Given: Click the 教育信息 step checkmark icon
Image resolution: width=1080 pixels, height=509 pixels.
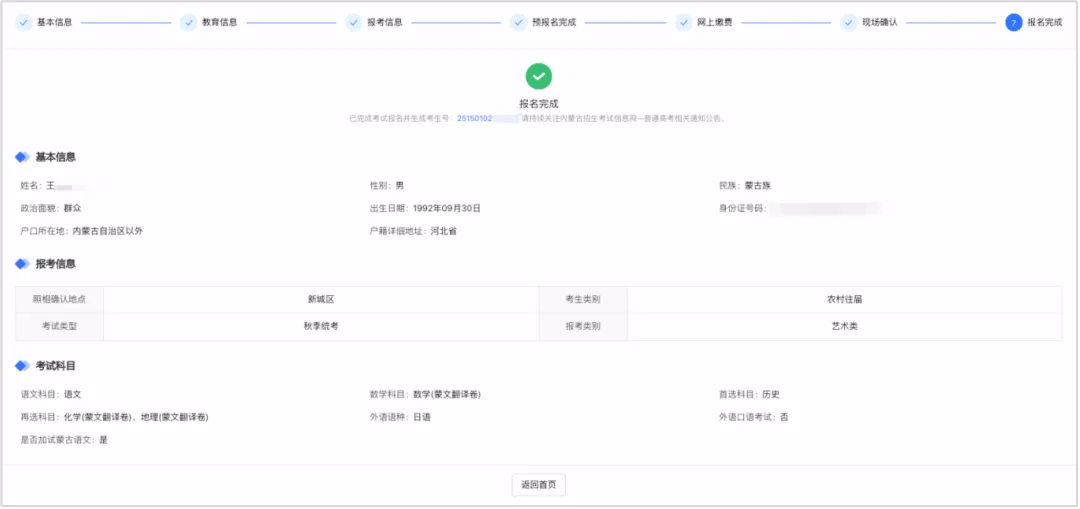Looking at the screenshot, I should (188, 22).
